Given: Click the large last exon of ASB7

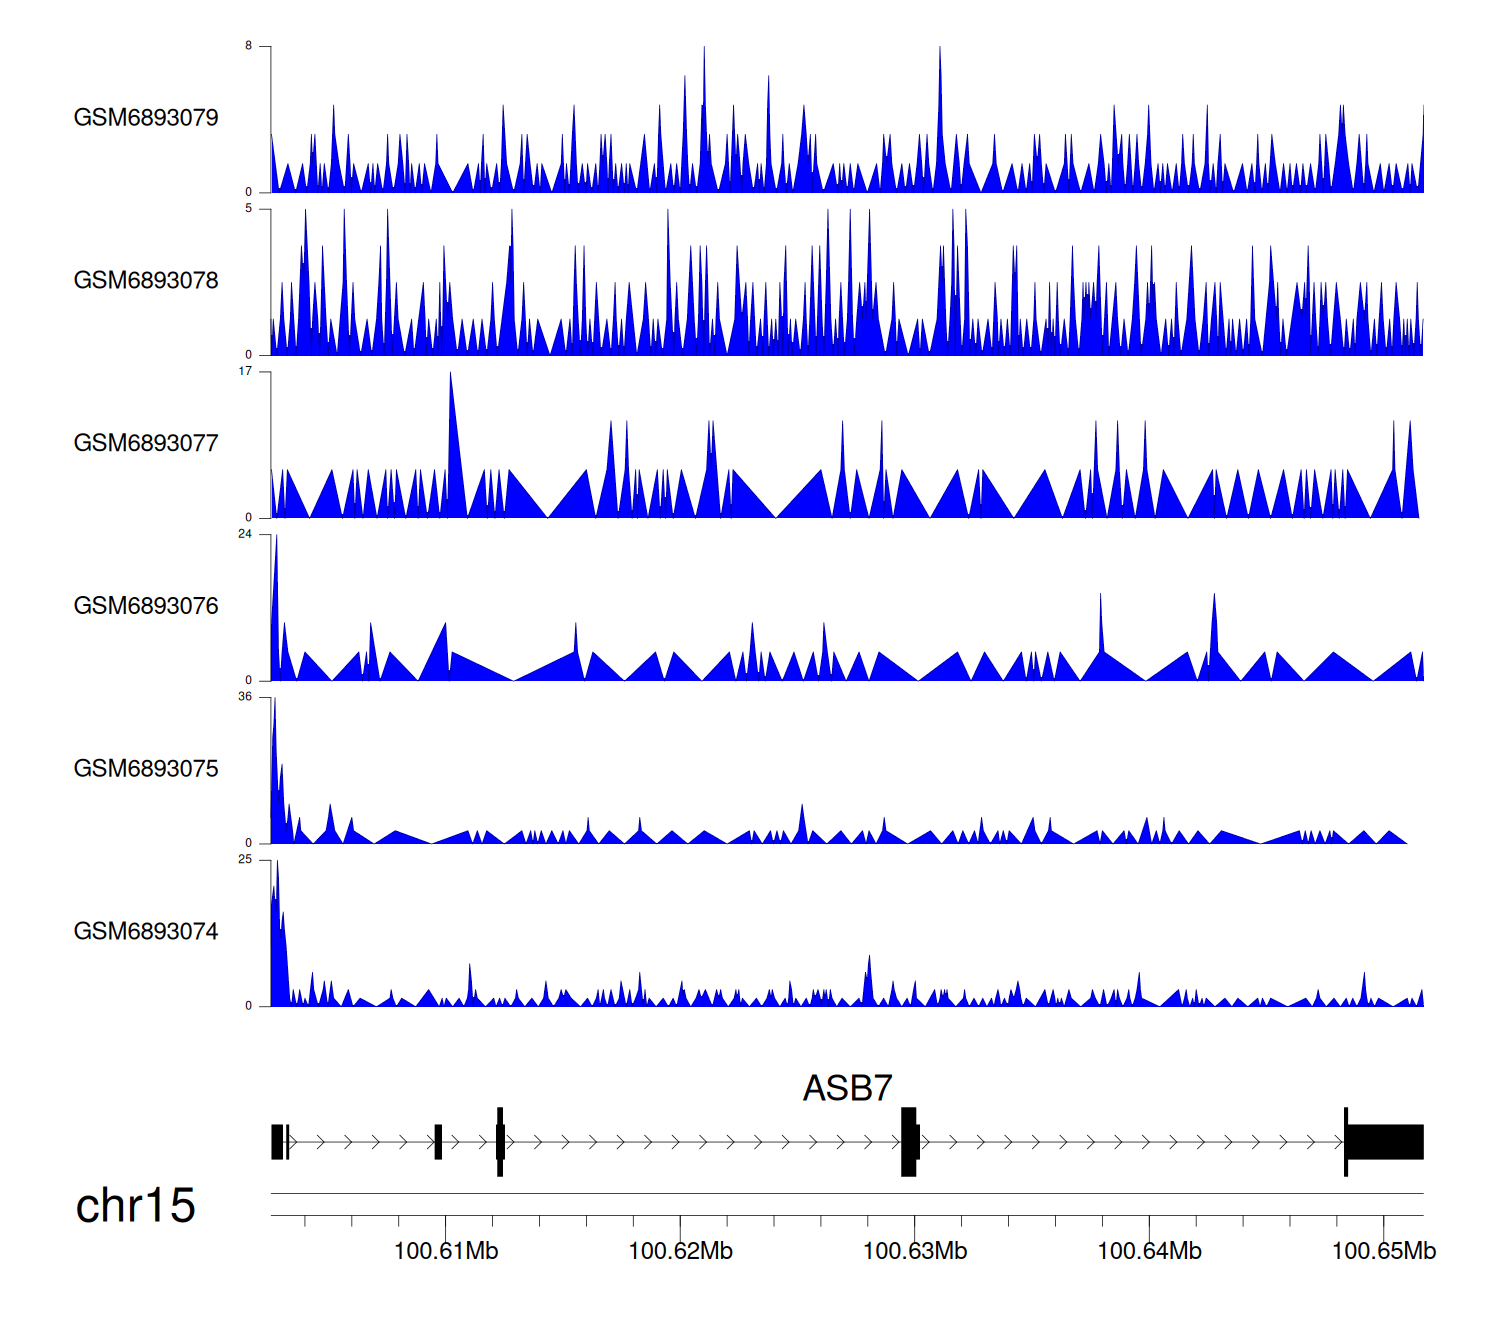Looking at the screenshot, I should 1386,1142.
